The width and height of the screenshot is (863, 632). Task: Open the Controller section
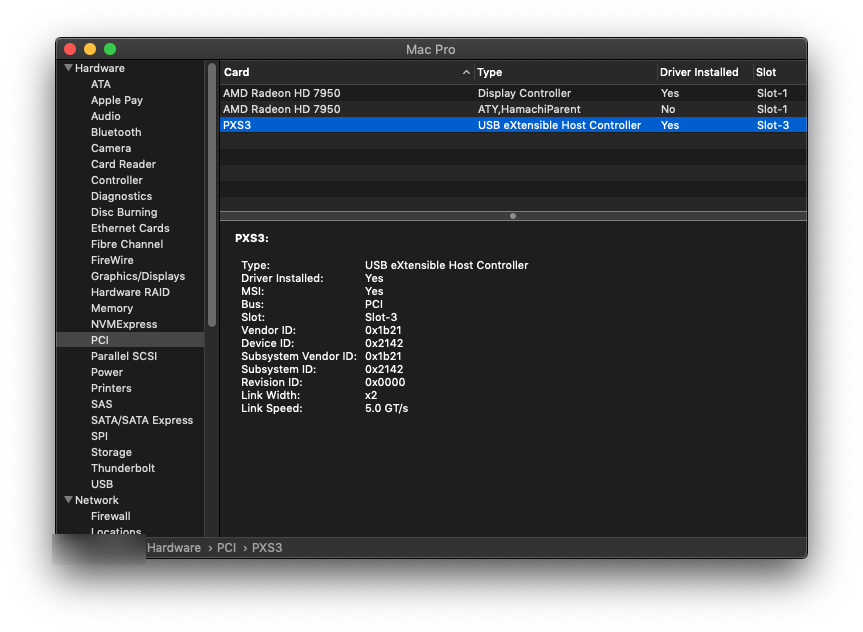[117, 180]
